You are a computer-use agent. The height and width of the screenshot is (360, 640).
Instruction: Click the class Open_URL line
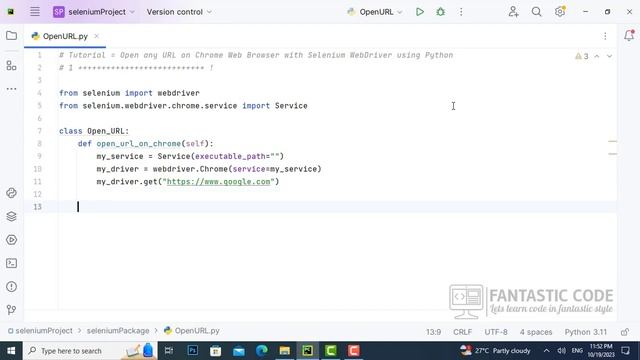coord(94,131)
